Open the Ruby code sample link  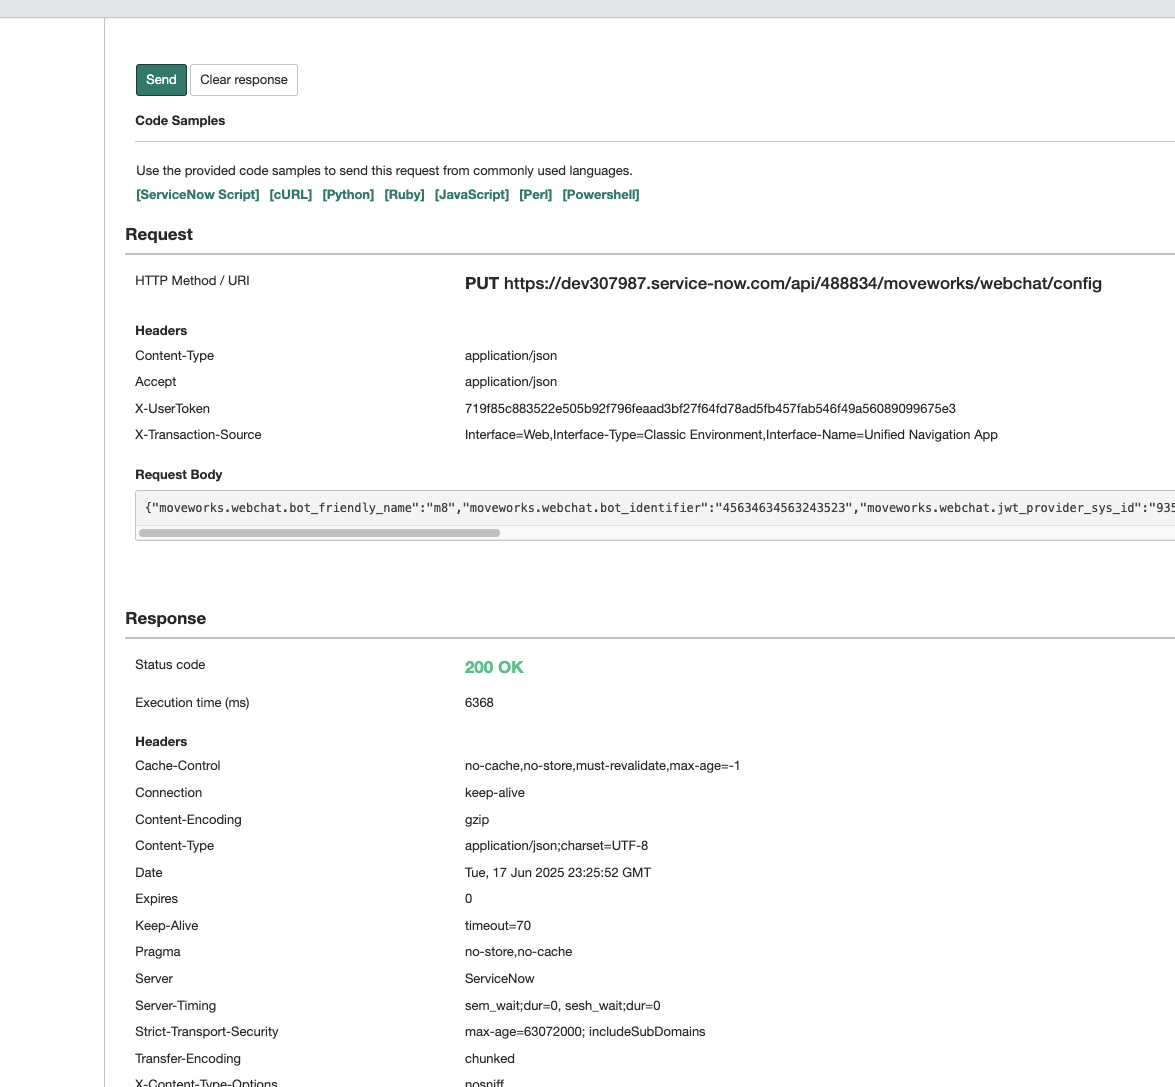[405, 195]
